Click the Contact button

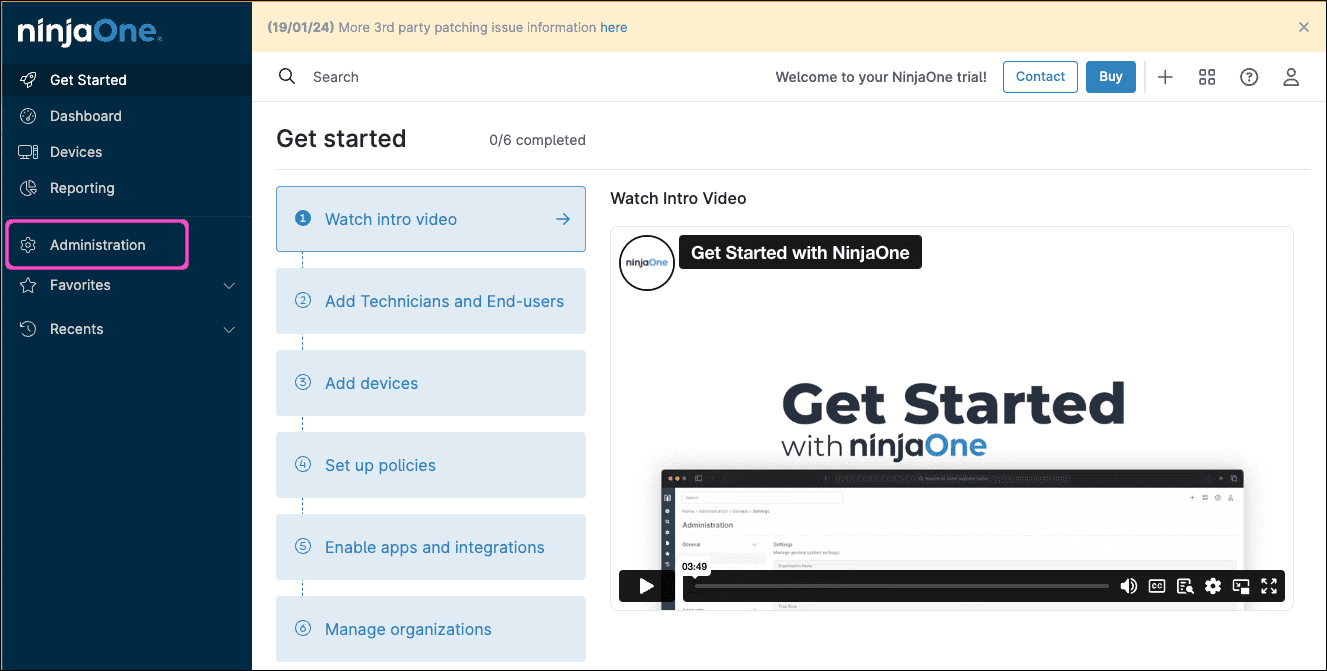click(1040, 77)
